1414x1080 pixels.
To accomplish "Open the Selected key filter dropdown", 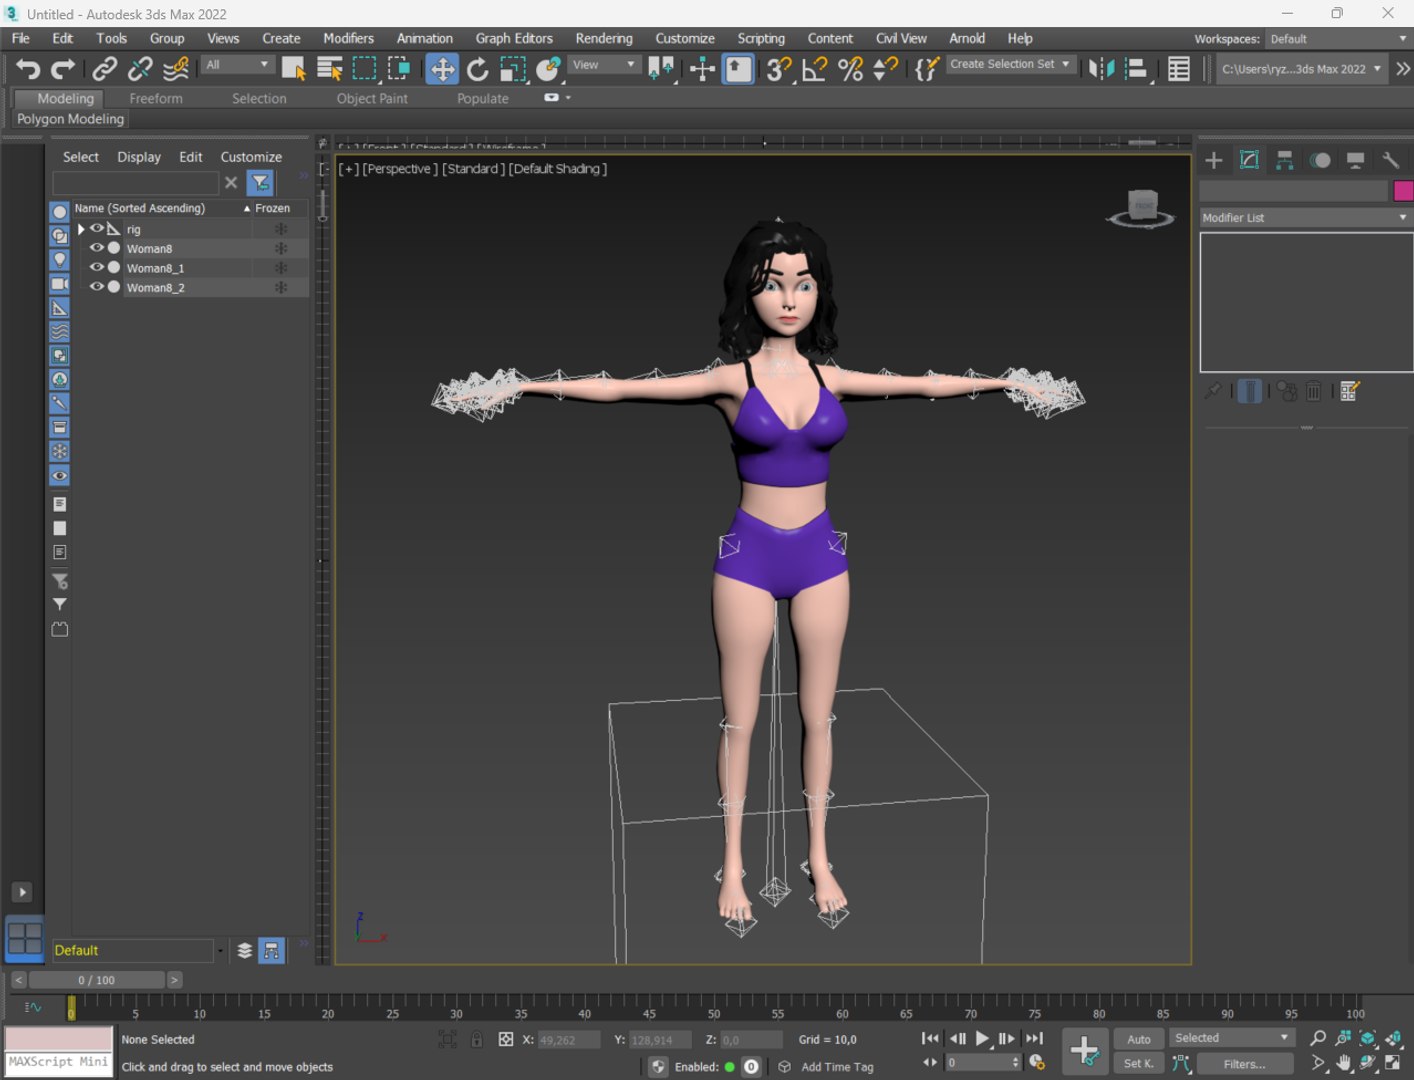I will (1231, 1038).
